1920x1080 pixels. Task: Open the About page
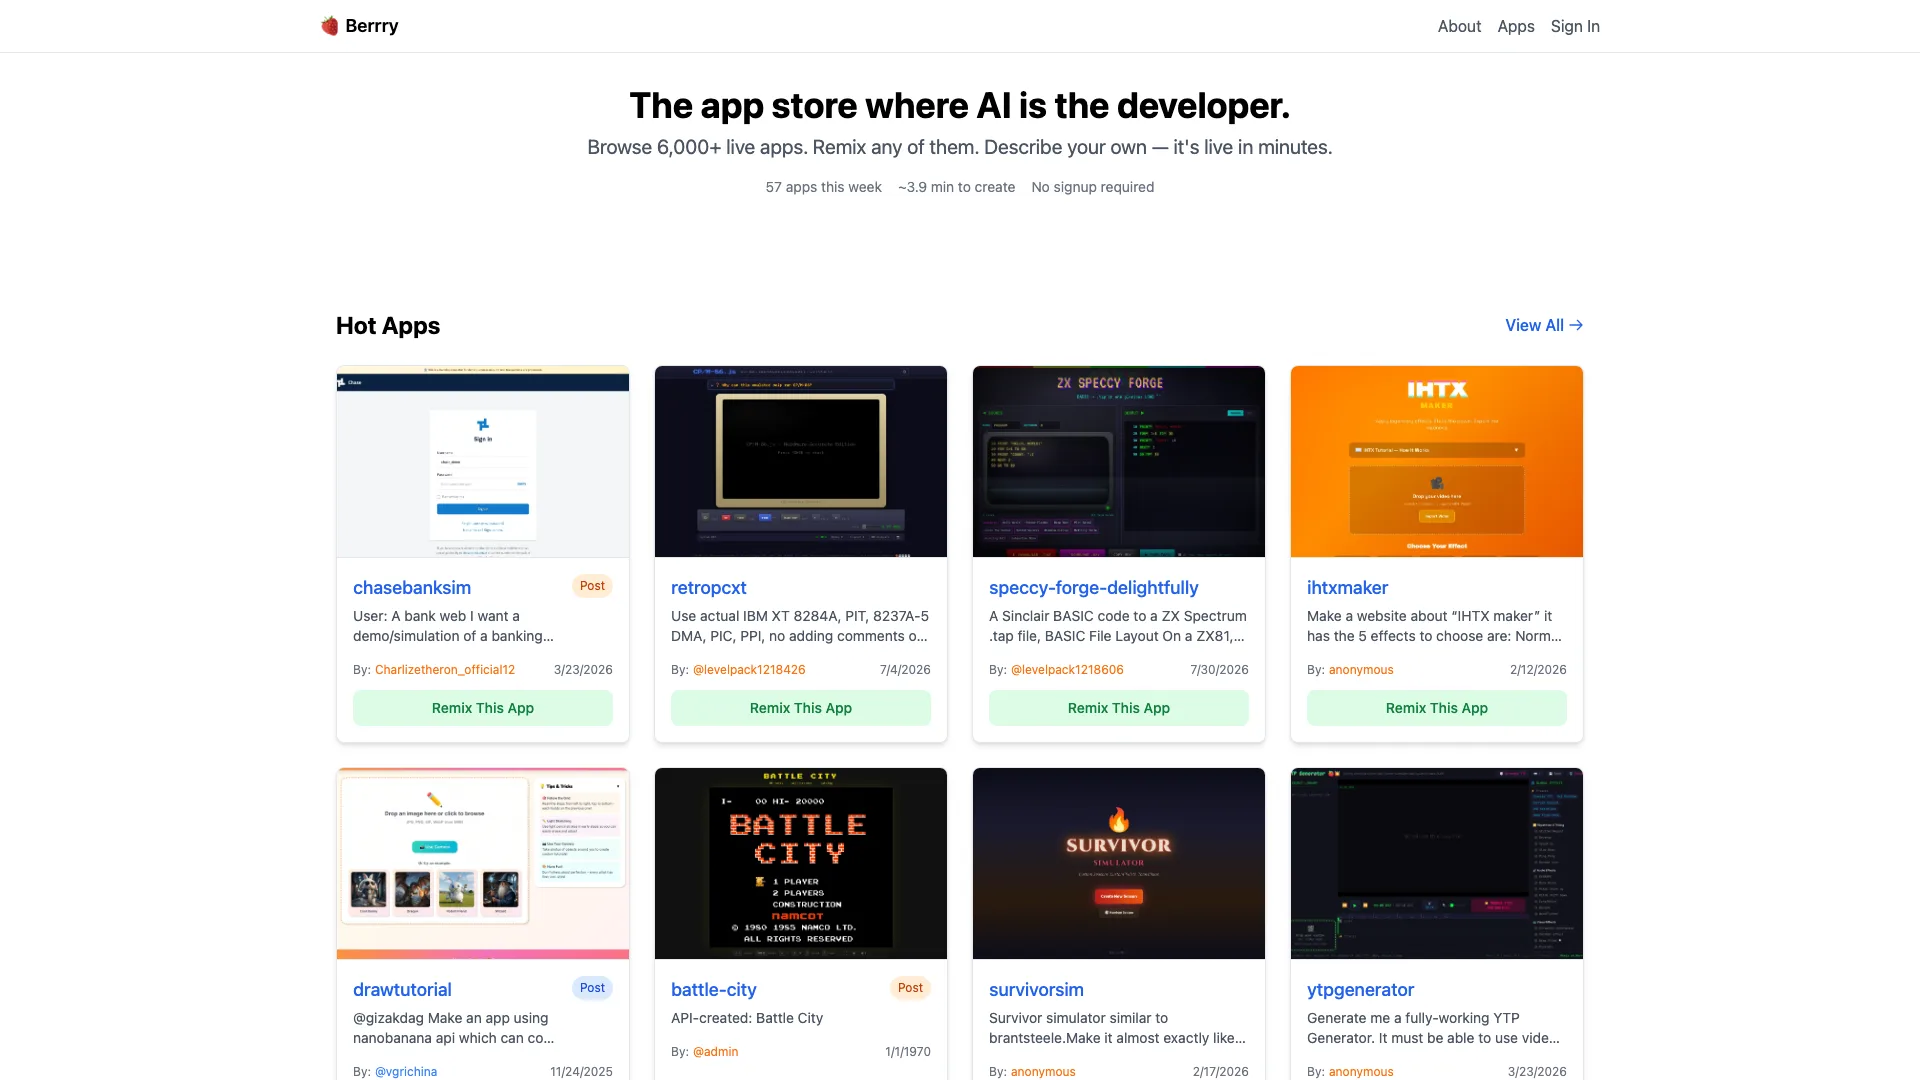[1459, 27]
